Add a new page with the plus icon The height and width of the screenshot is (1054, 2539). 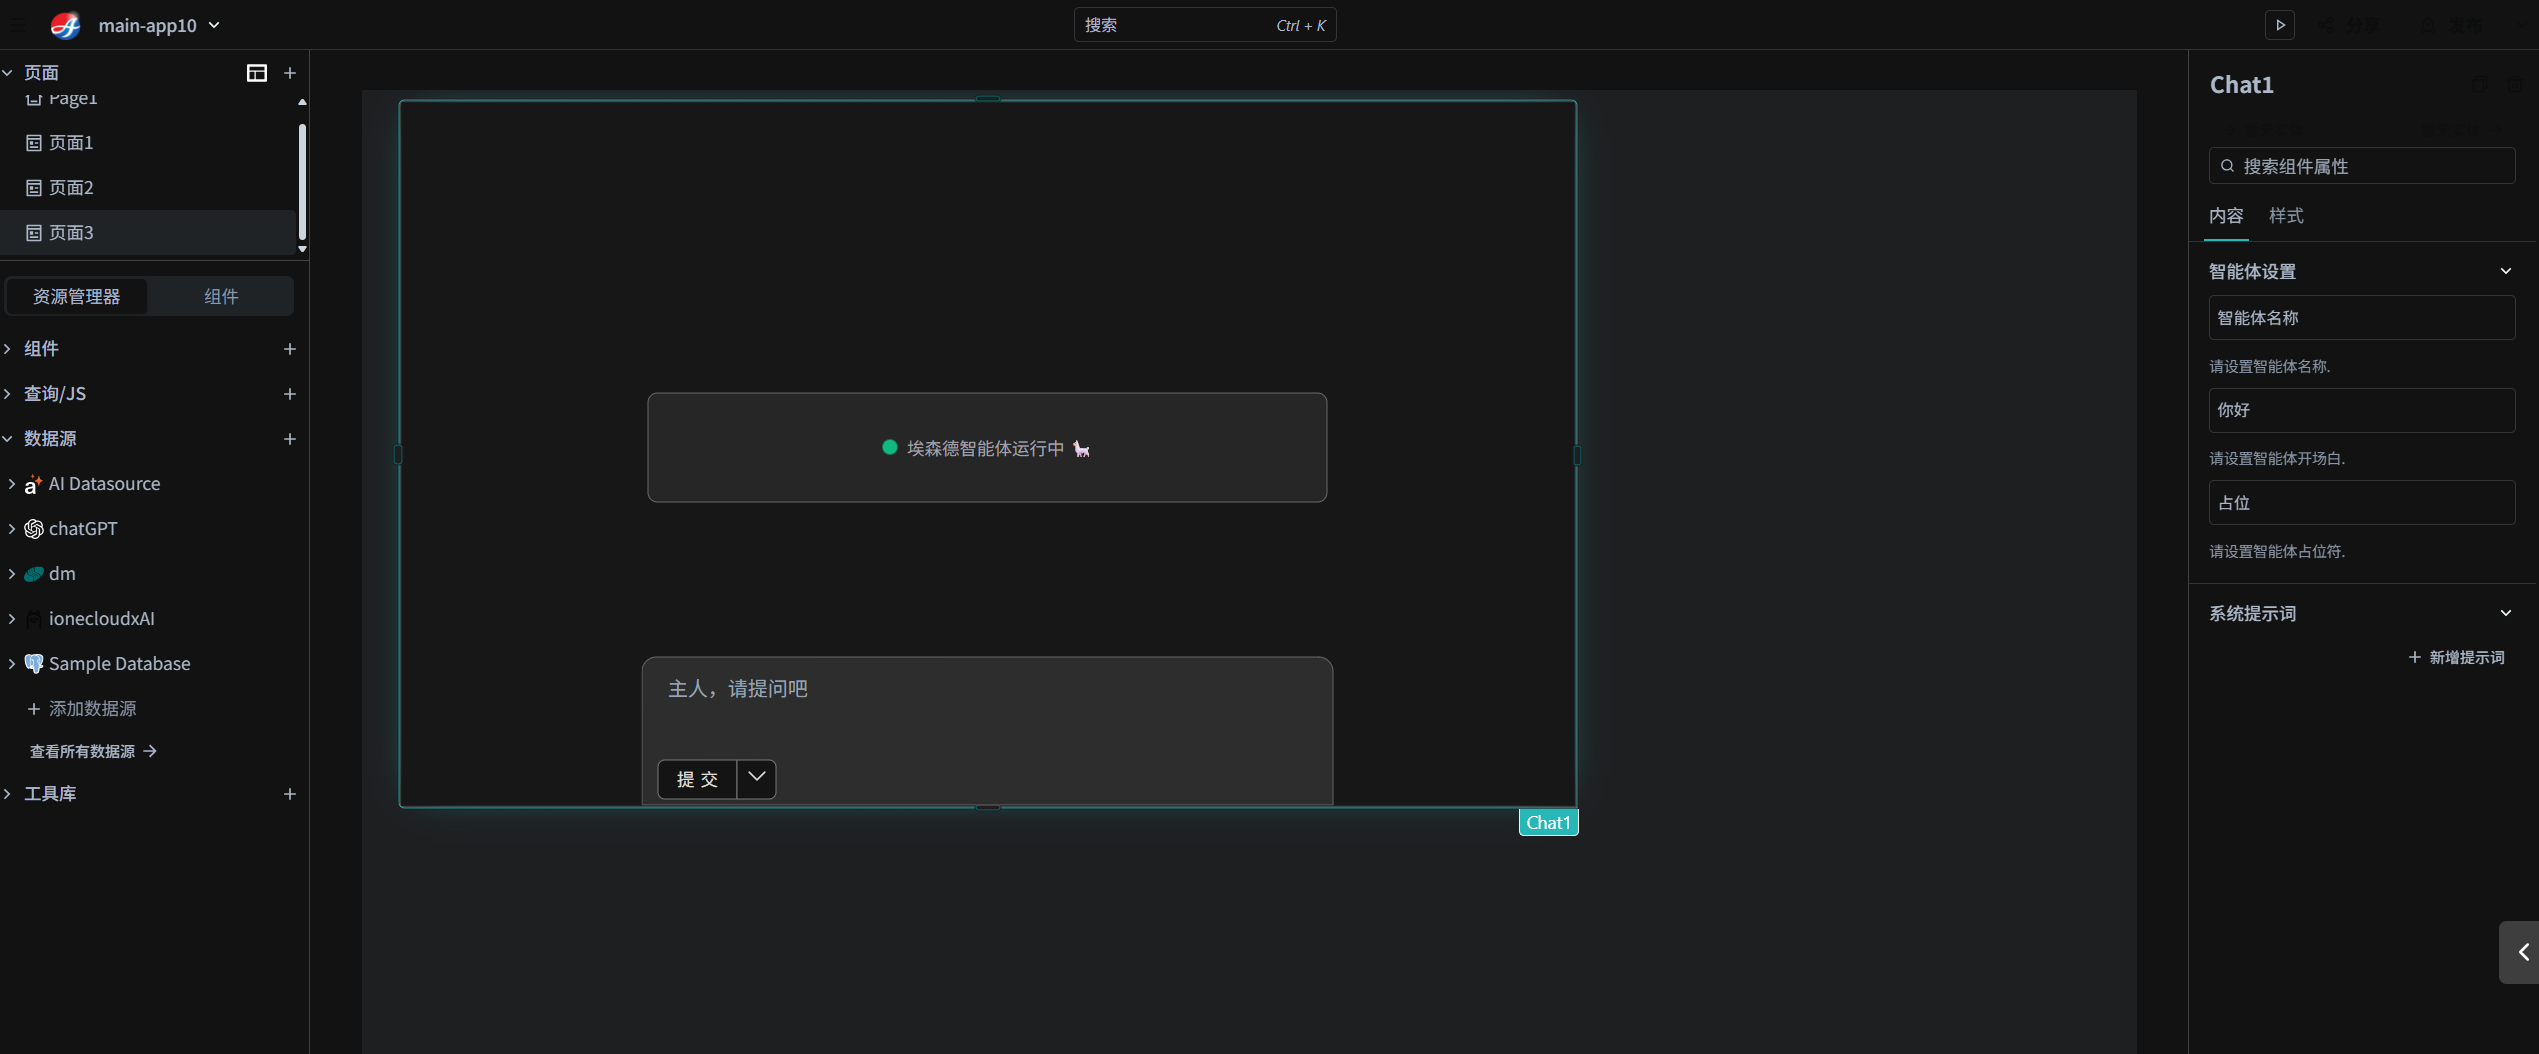click(x=290, y=73)
